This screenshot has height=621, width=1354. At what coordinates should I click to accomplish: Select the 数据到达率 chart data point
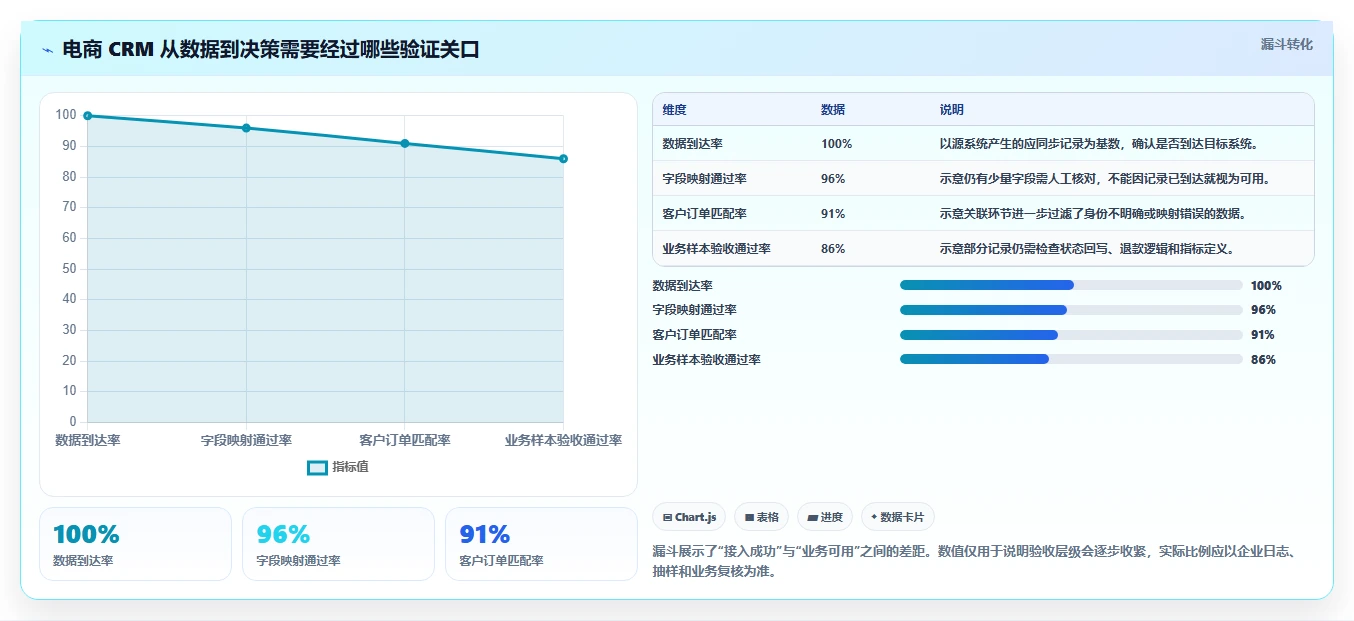point(88,116)
